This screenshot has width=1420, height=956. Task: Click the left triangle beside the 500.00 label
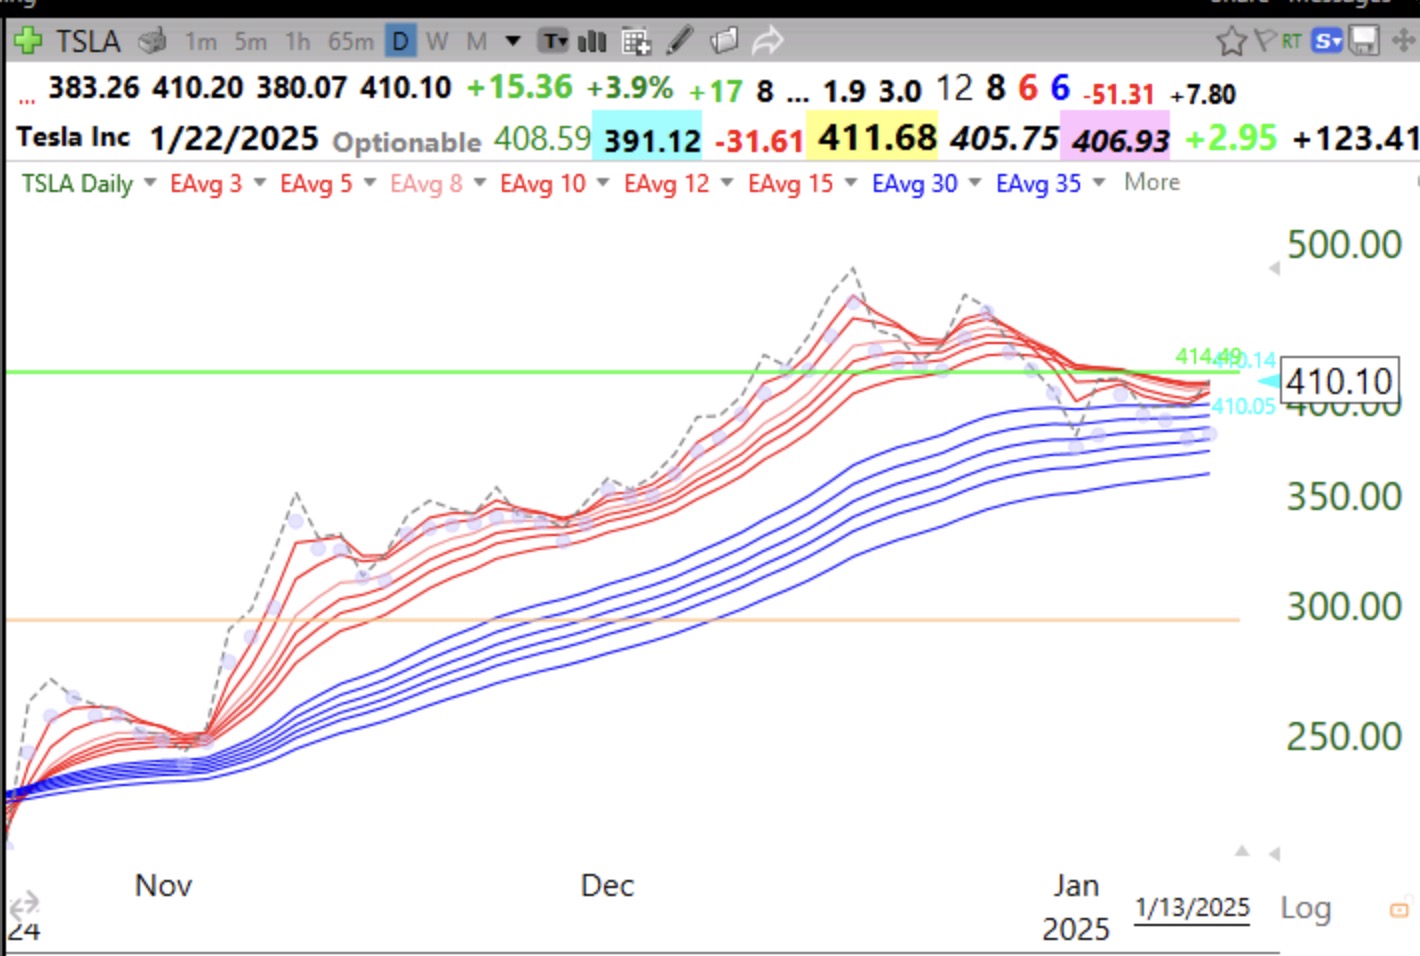coord(1274,268)
